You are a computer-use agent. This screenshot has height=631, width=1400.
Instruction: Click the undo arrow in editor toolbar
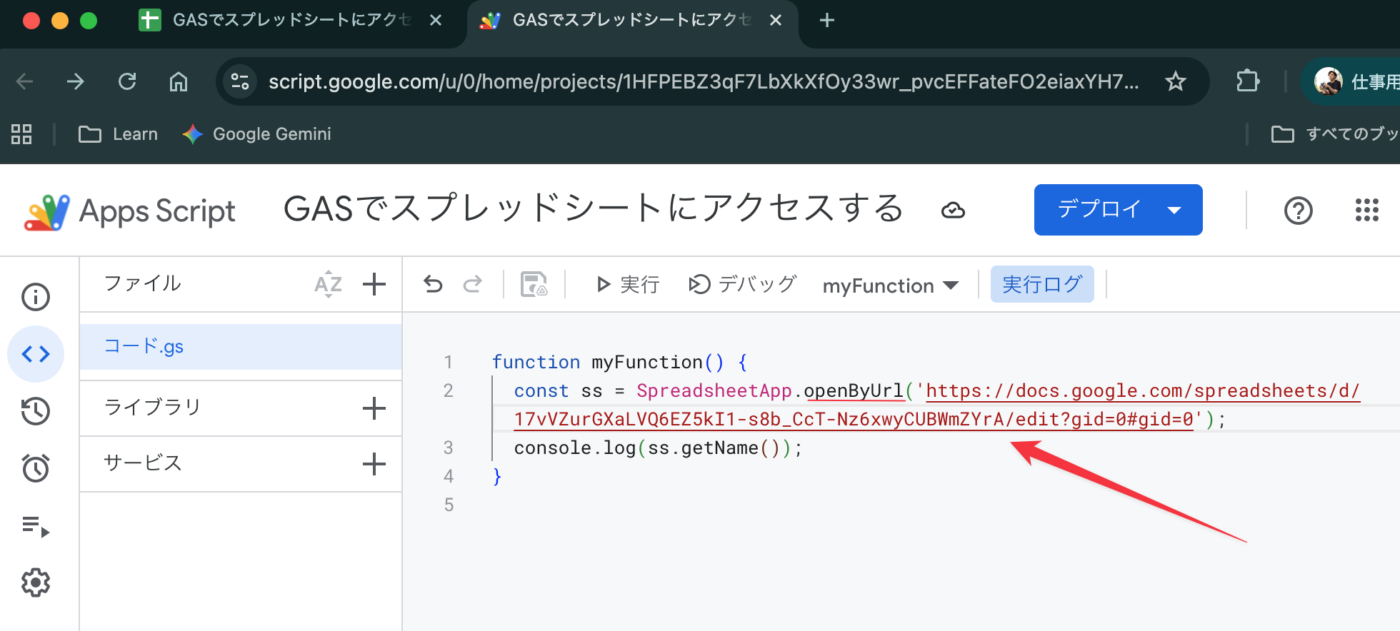pyautogui.click(x=433, y=285)
